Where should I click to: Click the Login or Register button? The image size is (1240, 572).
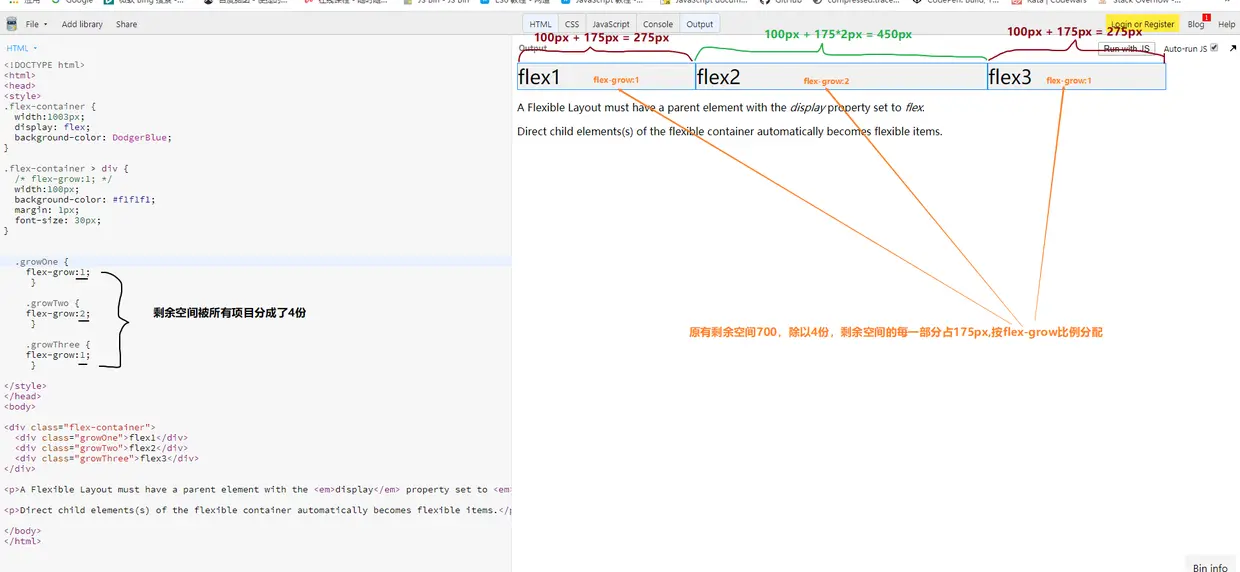tap(1142, 24)
